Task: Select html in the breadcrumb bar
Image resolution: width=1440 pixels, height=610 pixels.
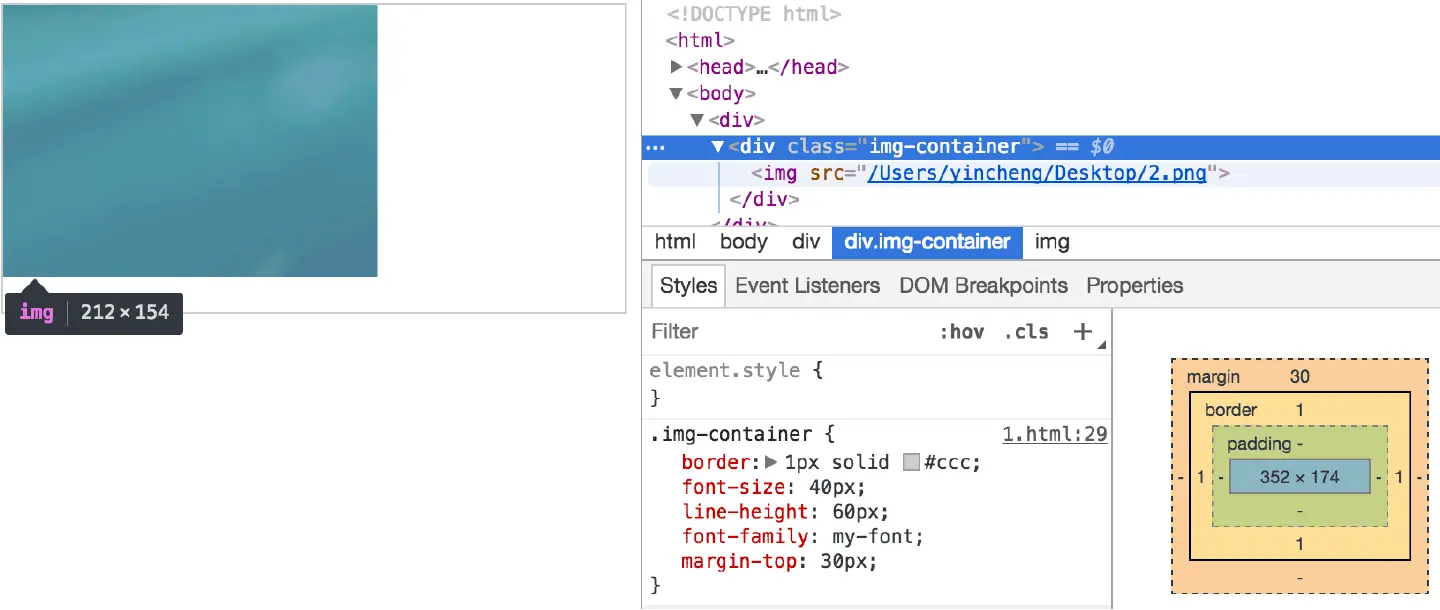Action: tap(675, 242)
